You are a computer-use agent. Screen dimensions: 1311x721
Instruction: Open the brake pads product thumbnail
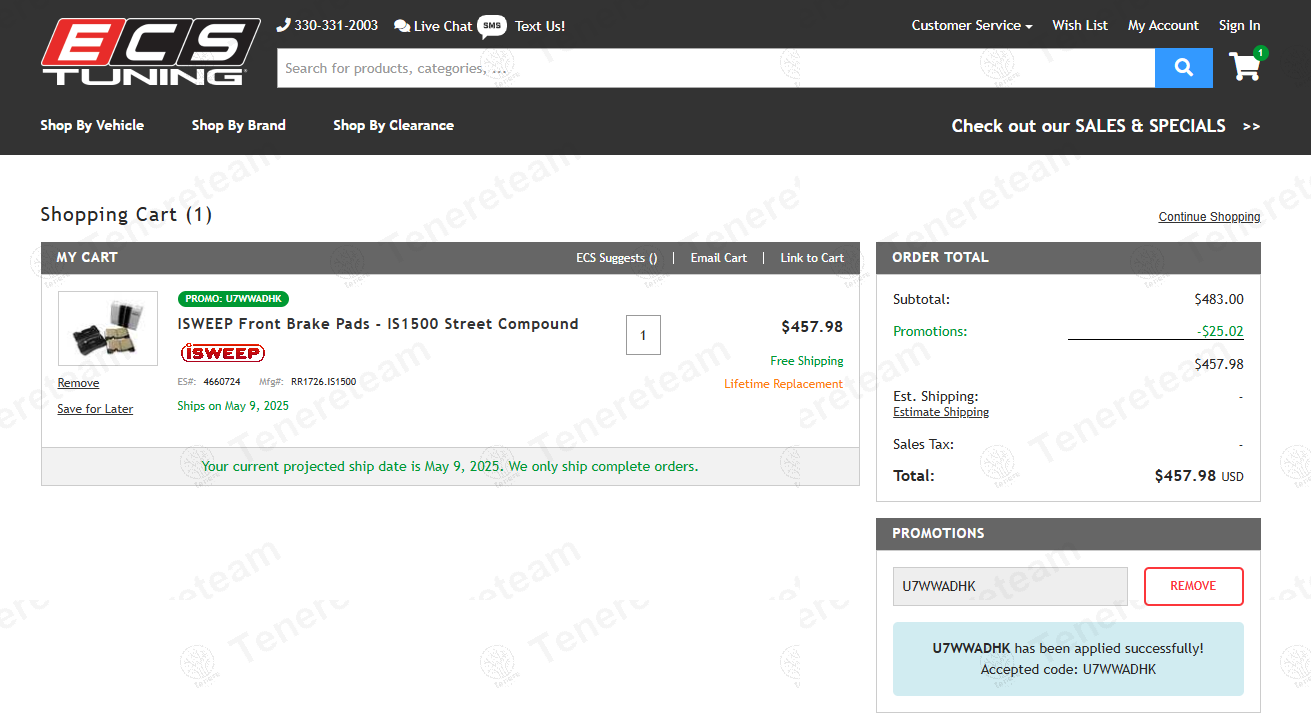[108, 329]
